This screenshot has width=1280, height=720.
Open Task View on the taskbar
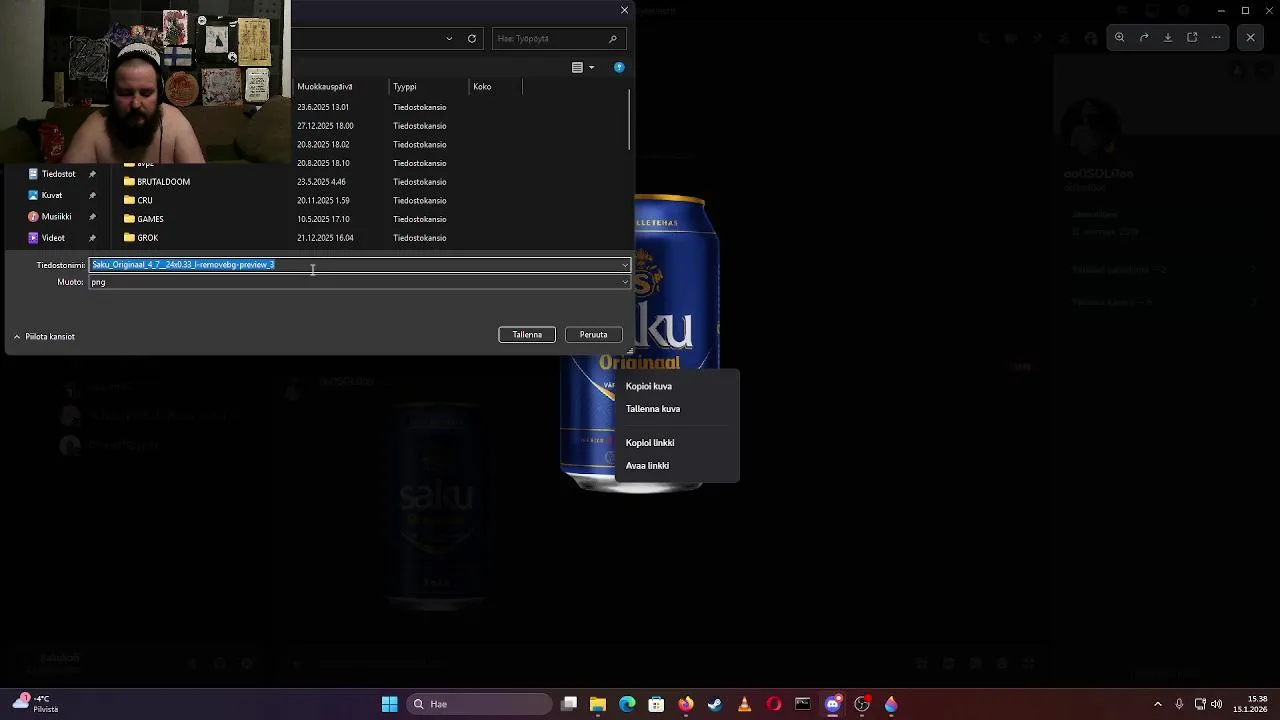point(569,704)
